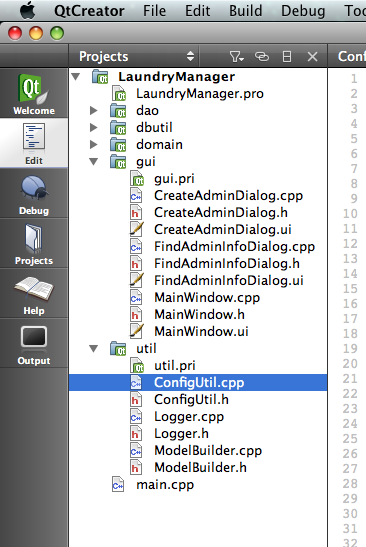Collapse the gui folder

tap(94, 162)
